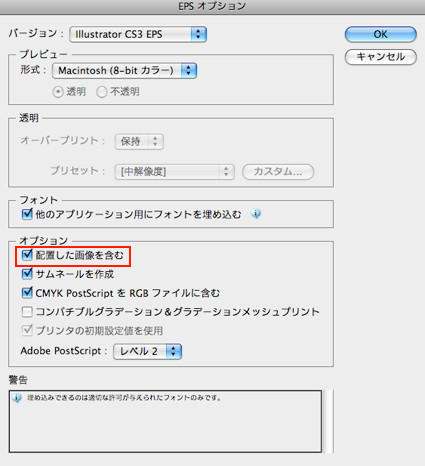Image resolution: width=425 pixels, height=466 pixels.
Task: Enable コンパチブルグラデーション＆グラデーションメッシュプリント checkbox
Action: coord(27,312)
